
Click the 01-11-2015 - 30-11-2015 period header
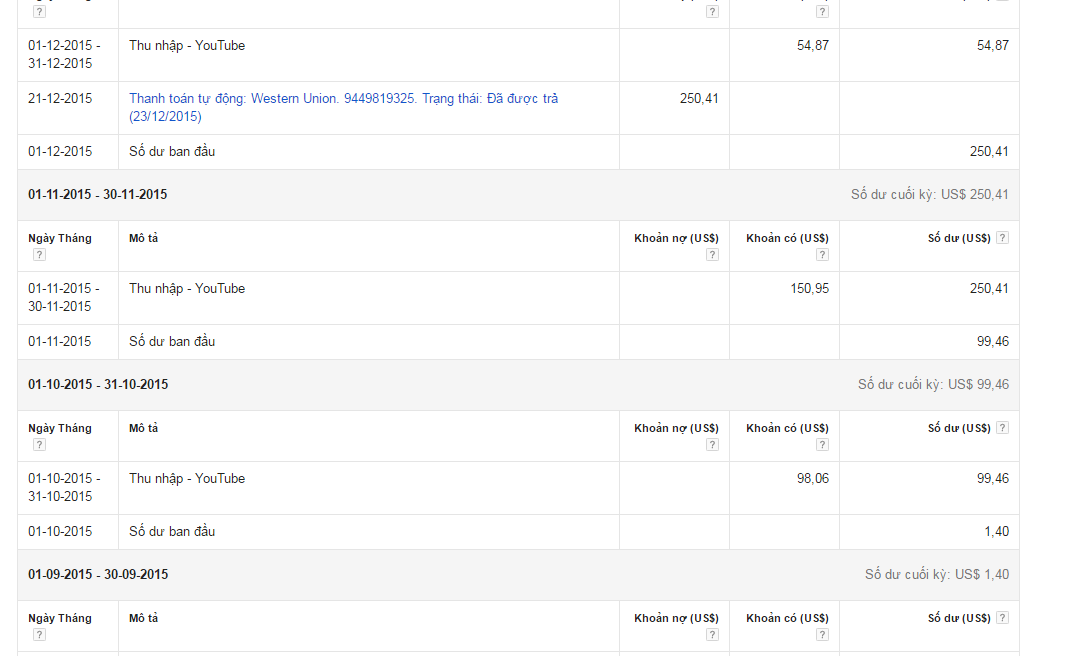coord(98,195)
